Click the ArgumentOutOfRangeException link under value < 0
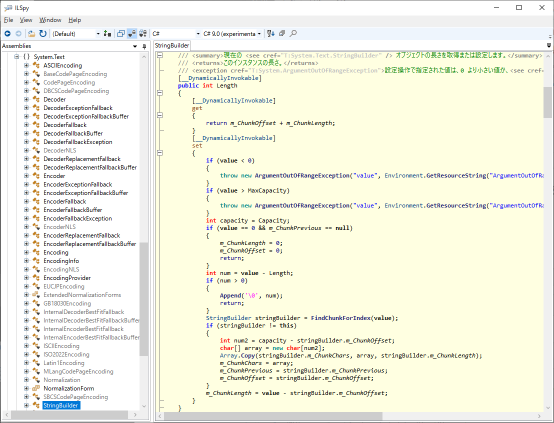 click(x=302, y=175)
